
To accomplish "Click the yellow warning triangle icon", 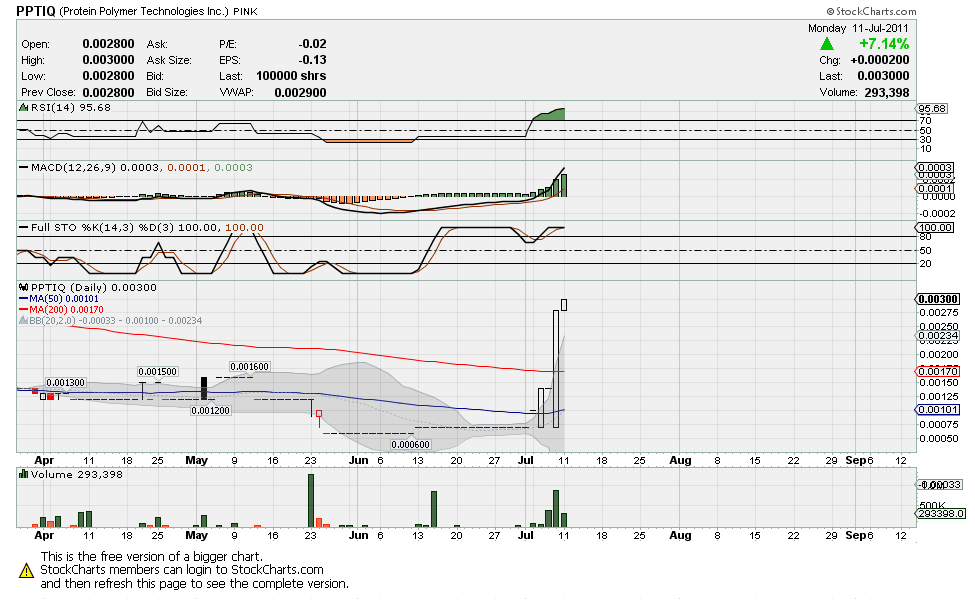I will pyautogui.click(x=26, y=570).
